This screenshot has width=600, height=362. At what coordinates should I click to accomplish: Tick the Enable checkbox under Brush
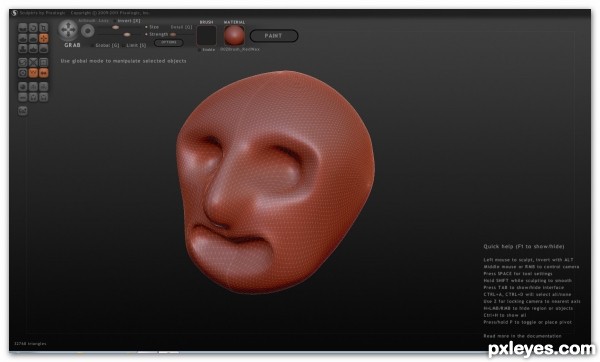199,50
